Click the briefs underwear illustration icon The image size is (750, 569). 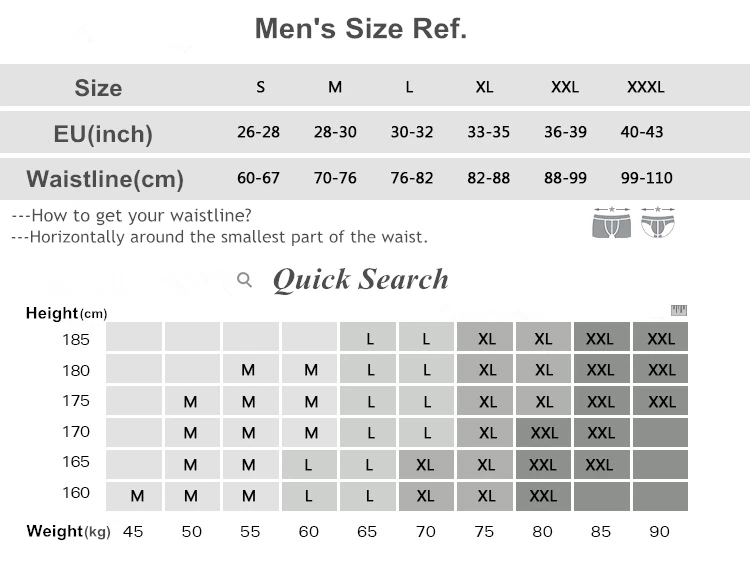pyautogui.click(x=658, y=223)
